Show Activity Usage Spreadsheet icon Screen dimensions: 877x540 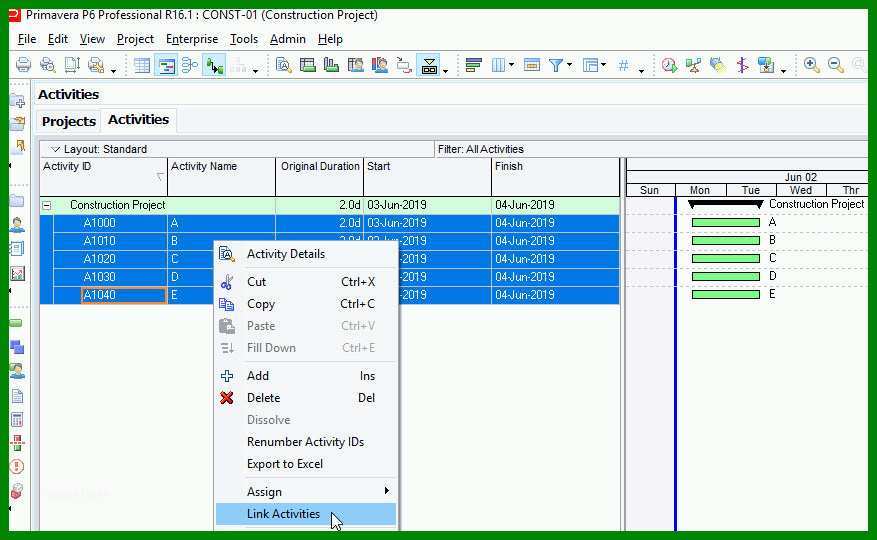[308, 65]
